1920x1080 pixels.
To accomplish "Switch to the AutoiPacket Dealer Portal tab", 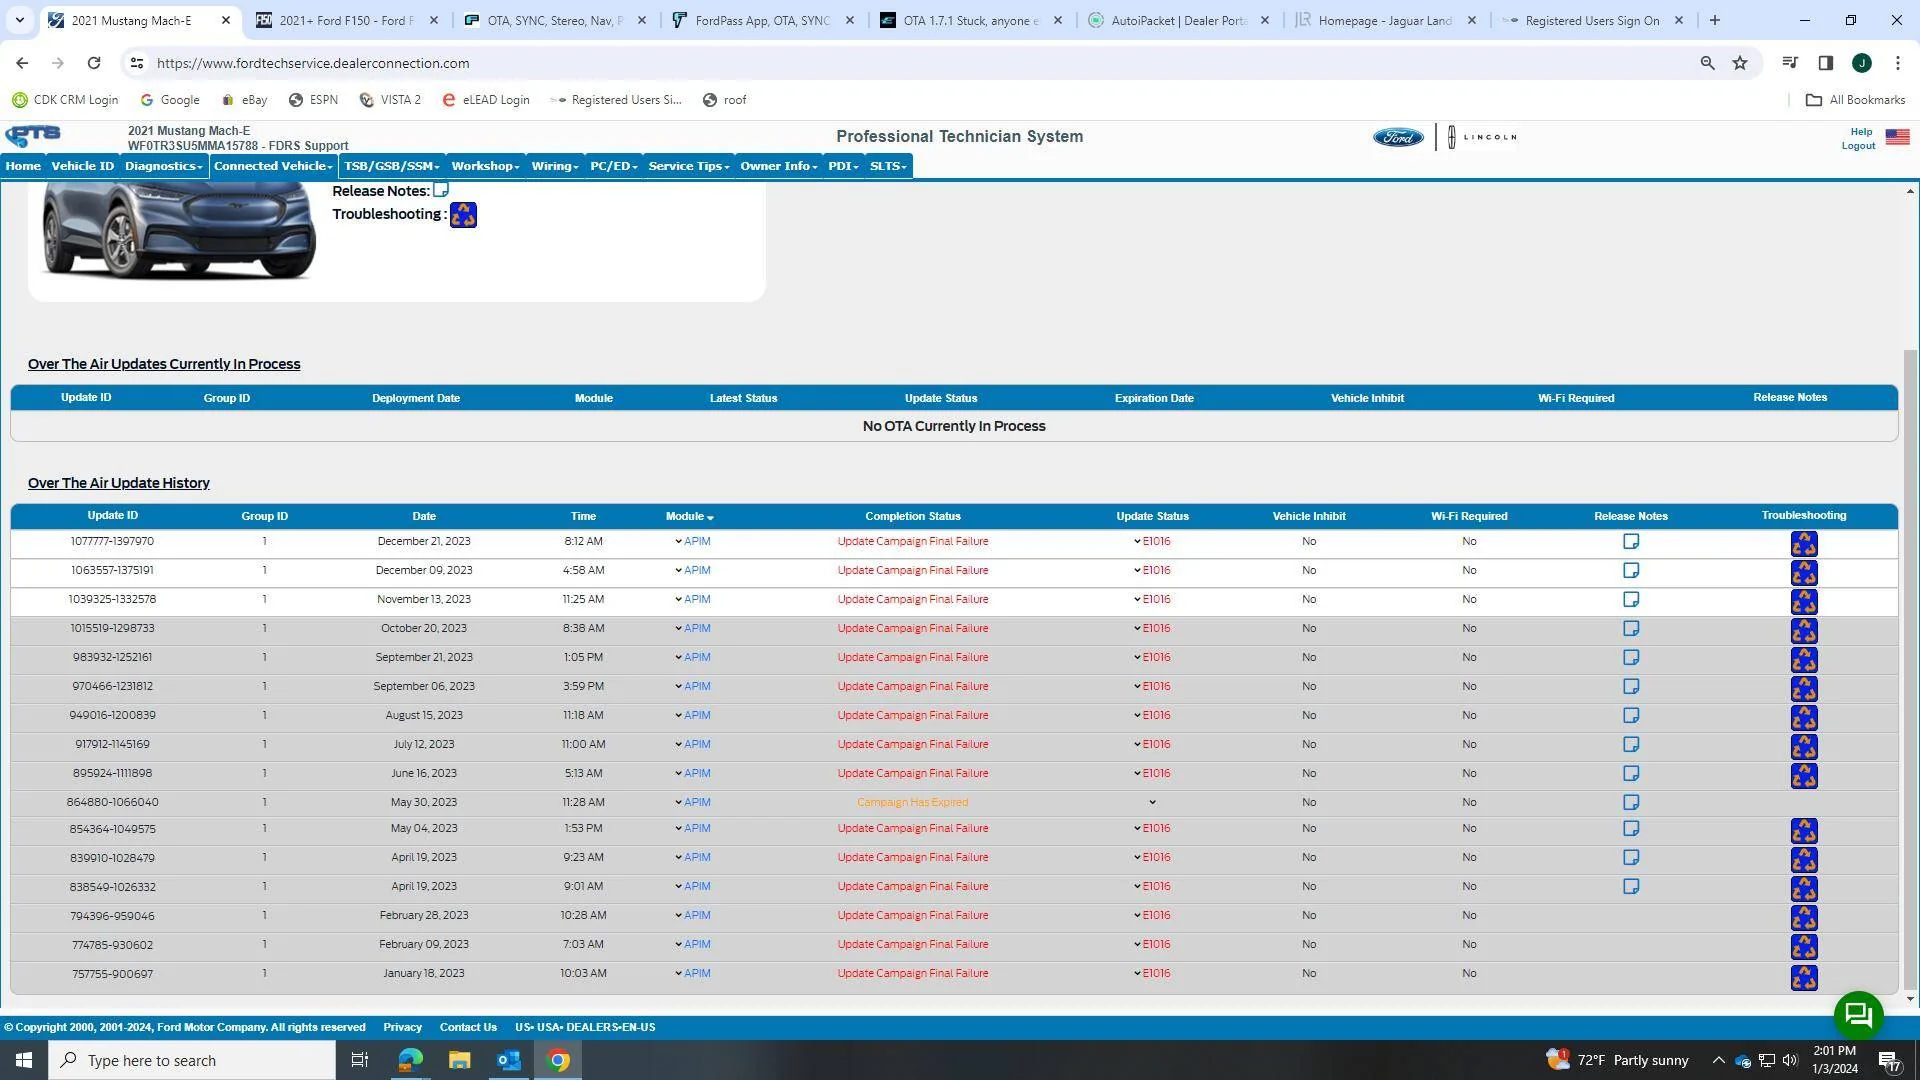I will pos(1178,20).
